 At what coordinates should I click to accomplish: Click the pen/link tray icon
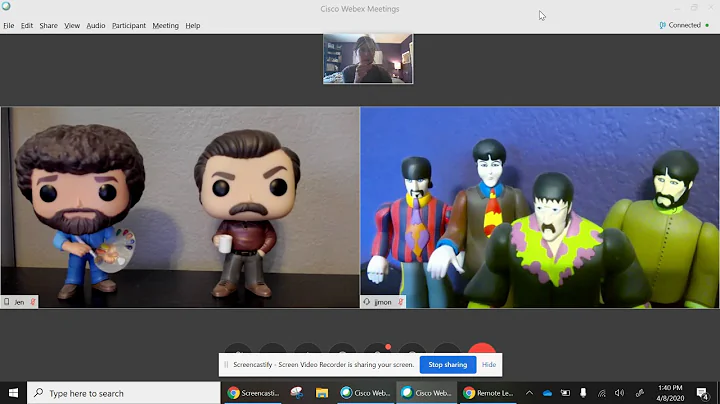(x=639, y=393)
